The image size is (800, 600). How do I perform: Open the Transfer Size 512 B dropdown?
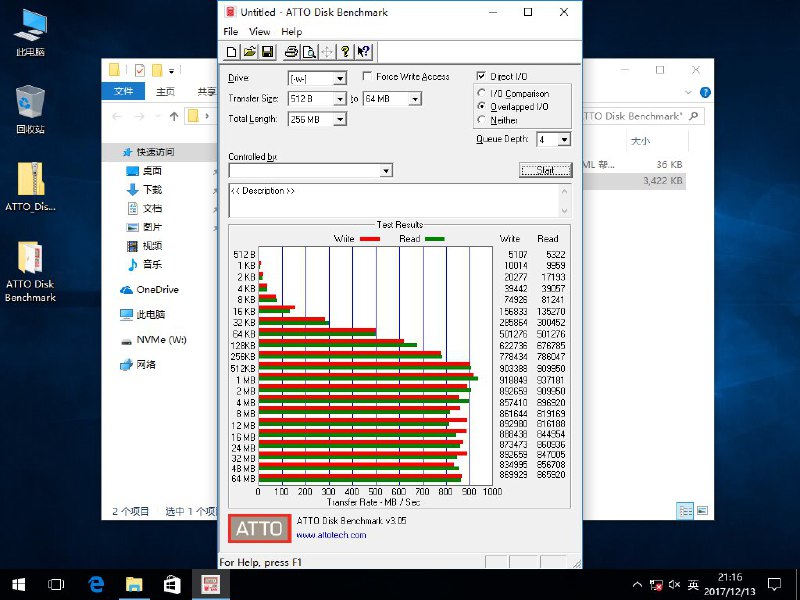pyautogui.click(x=340, y=99)
